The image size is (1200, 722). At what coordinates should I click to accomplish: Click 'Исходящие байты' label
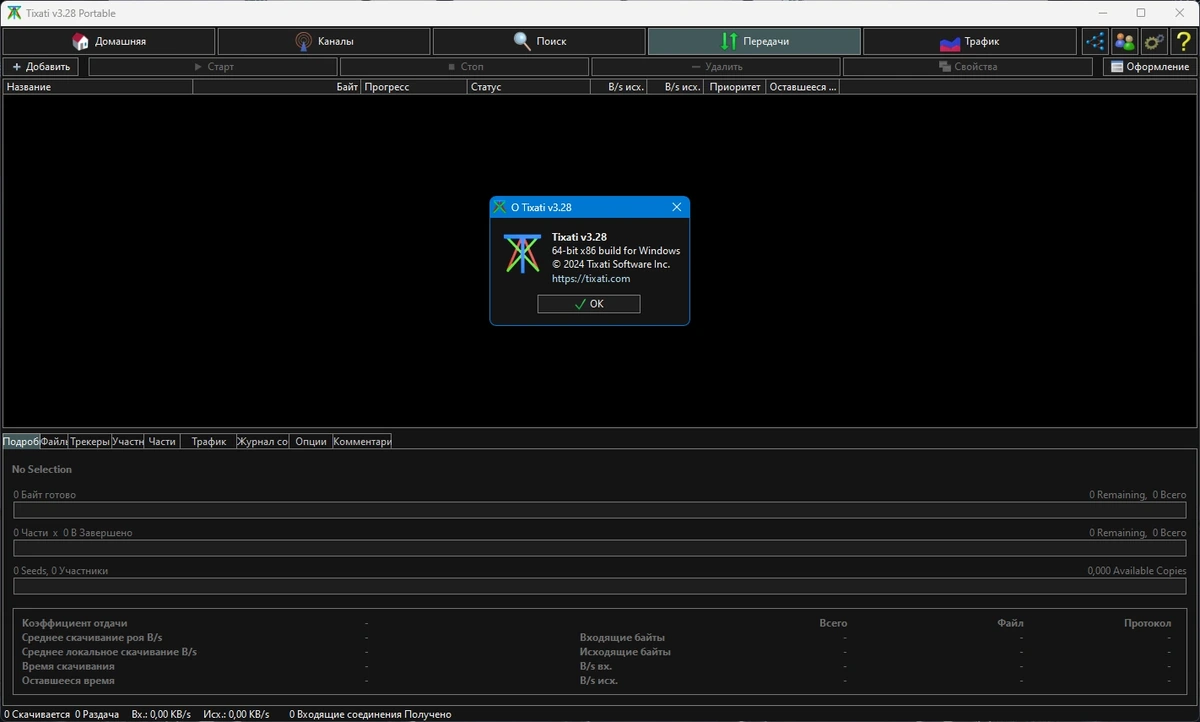click(x=625, y=652)
